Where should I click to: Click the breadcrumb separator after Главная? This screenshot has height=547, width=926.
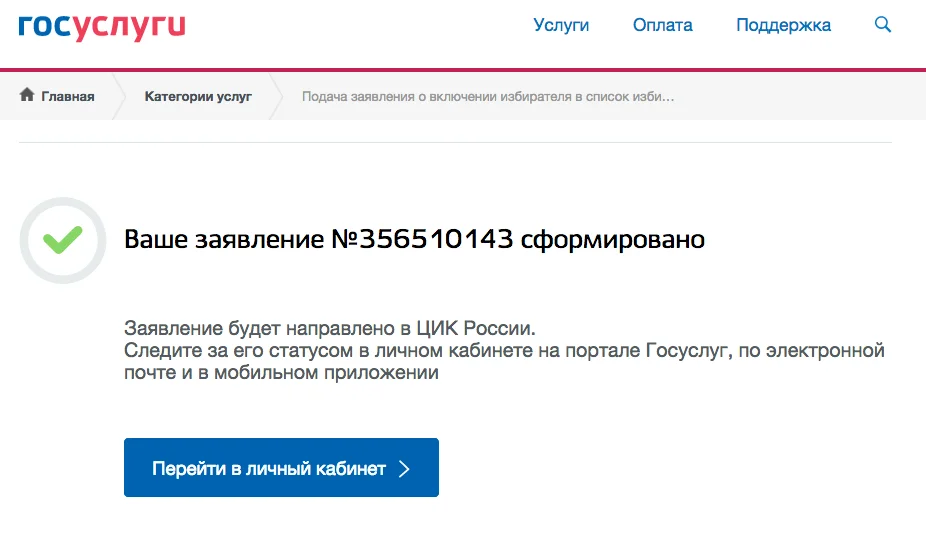[120, 97]
